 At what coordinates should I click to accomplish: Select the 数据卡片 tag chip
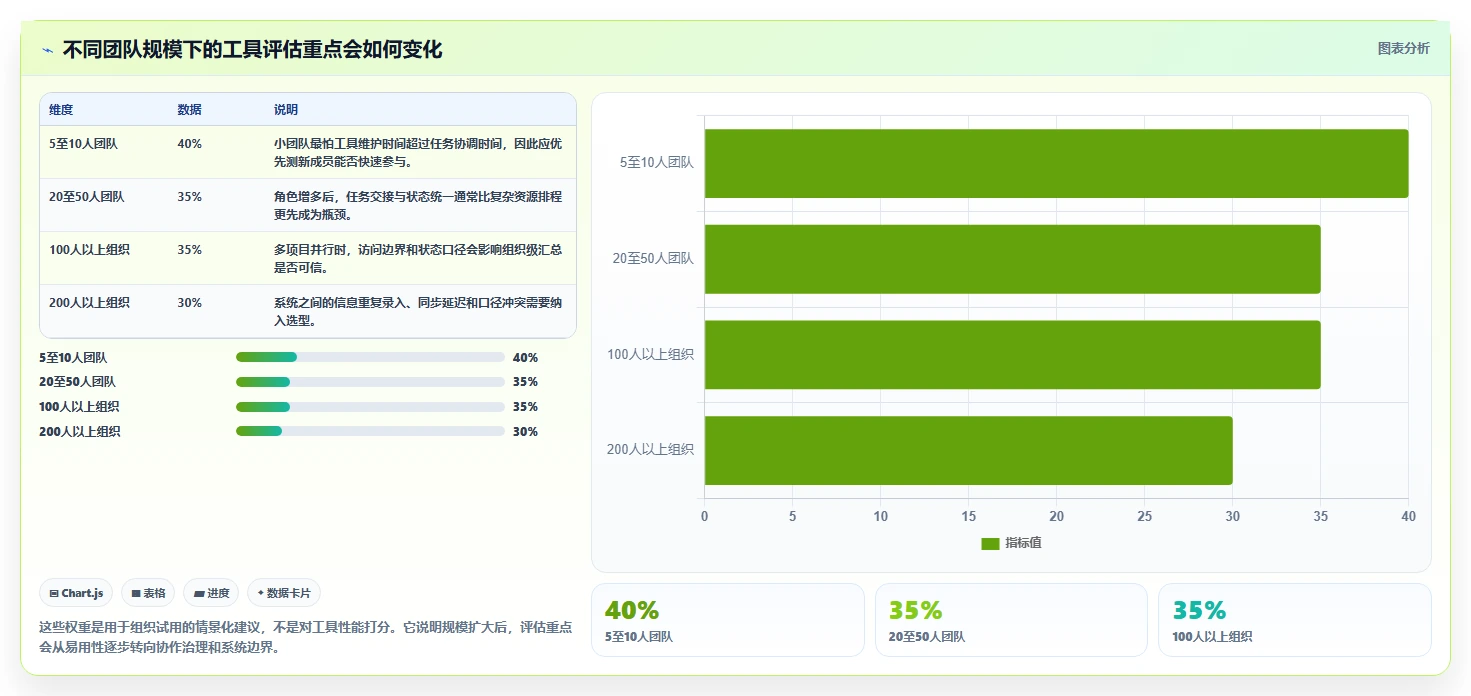284,593
